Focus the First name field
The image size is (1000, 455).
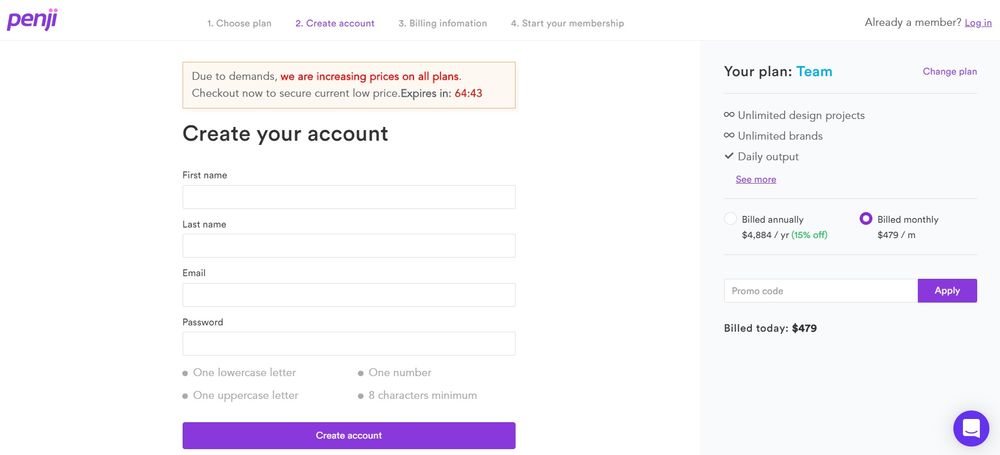point(349,197)
